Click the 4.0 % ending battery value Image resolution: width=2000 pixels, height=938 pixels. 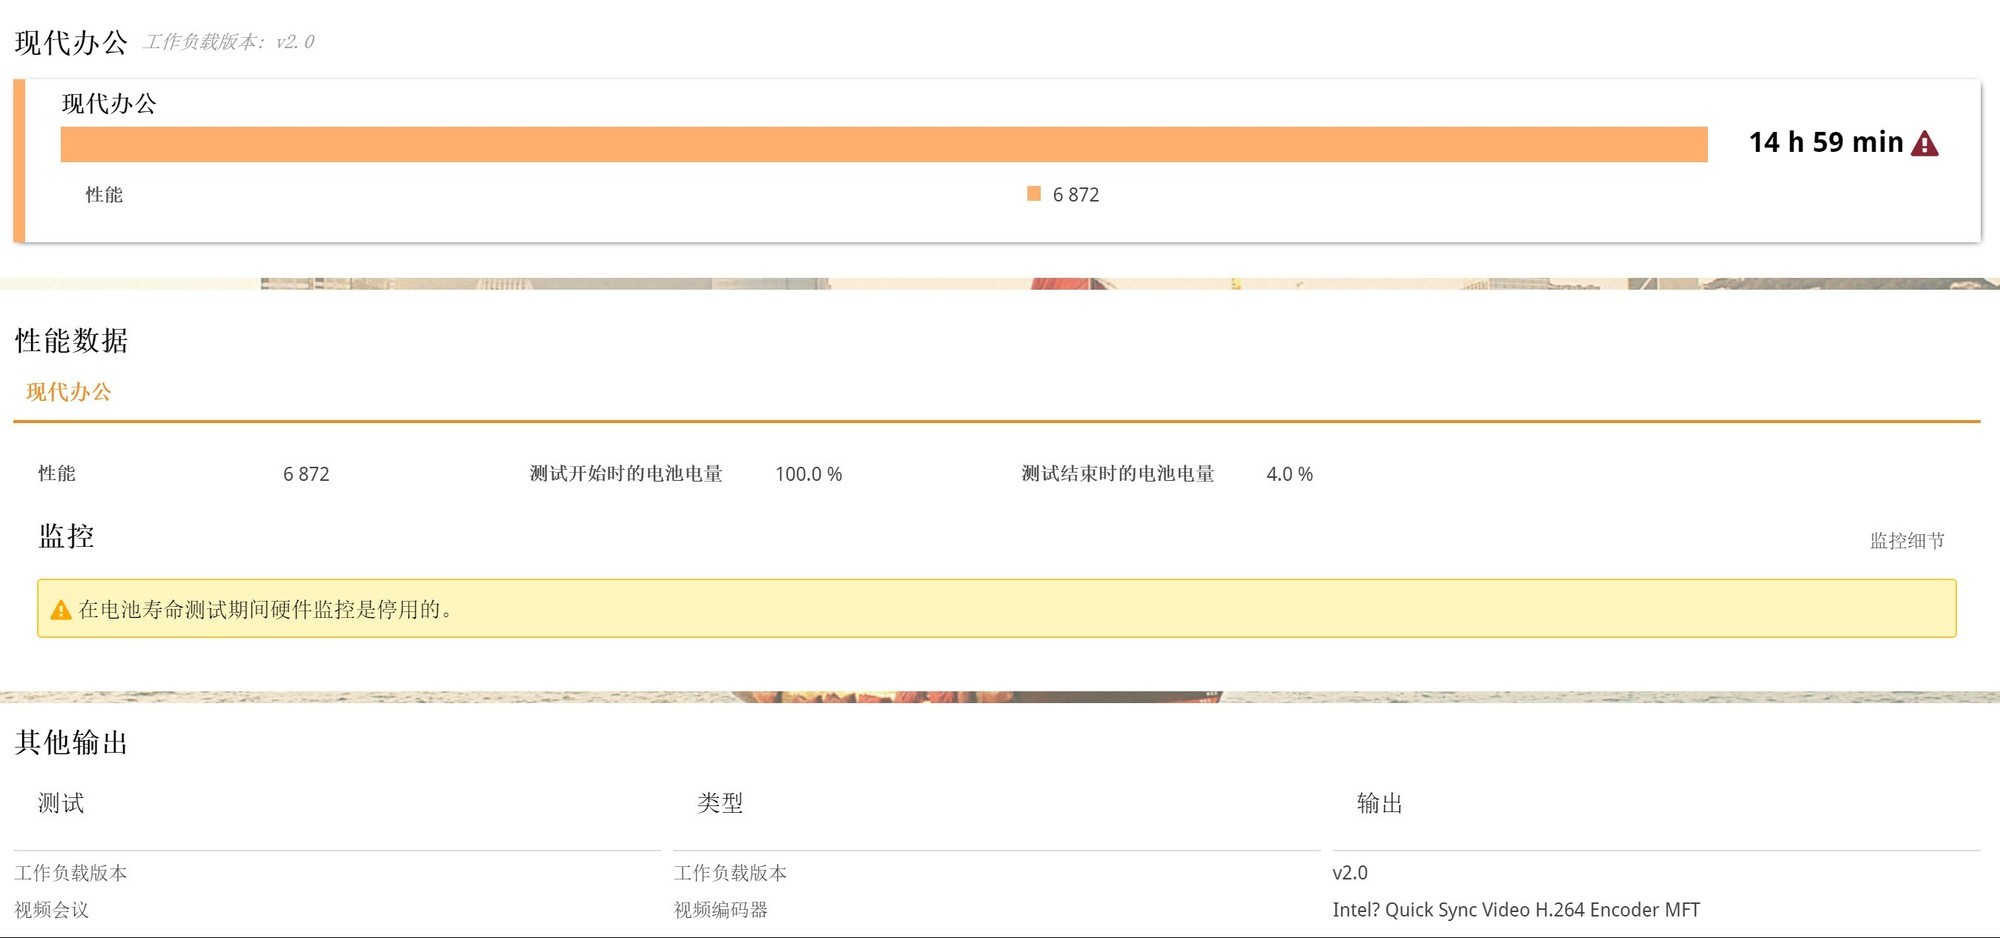pyautogui.click(x=1289, y=474)
